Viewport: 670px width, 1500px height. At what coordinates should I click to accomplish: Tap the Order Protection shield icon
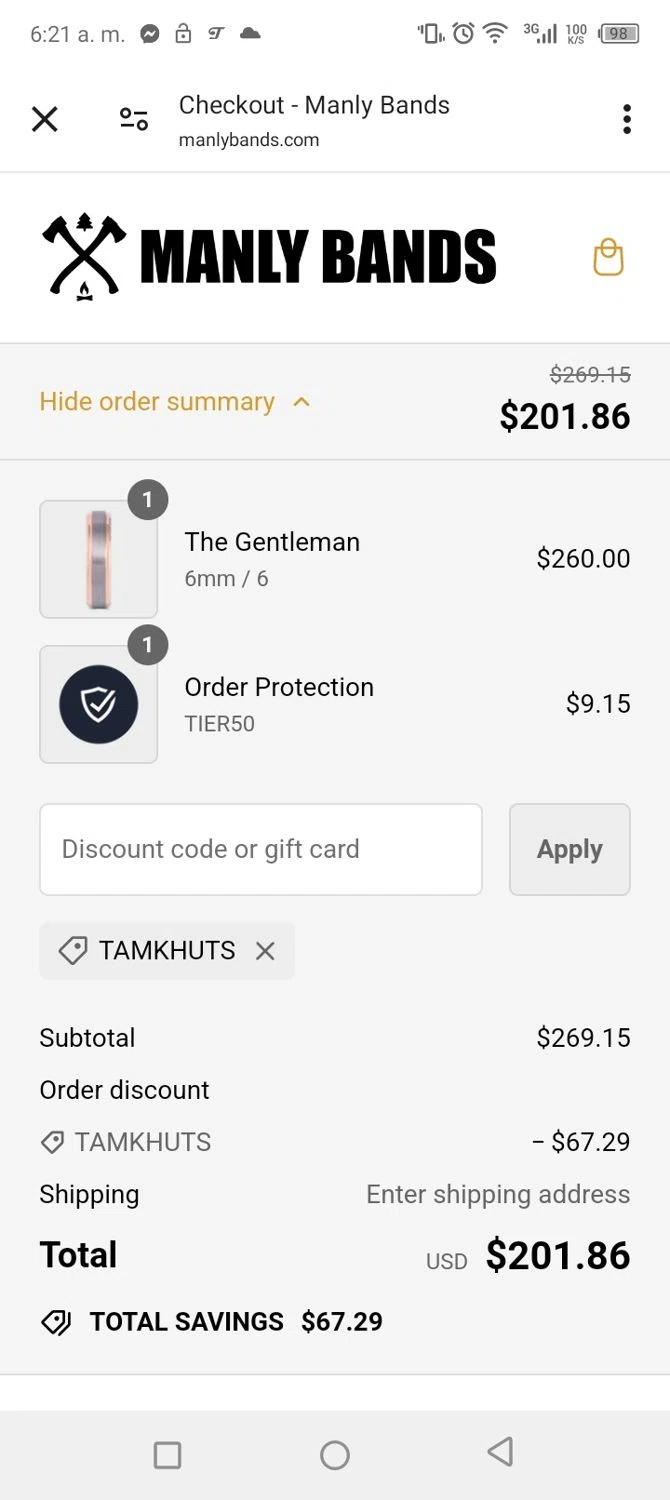[98, 704]
